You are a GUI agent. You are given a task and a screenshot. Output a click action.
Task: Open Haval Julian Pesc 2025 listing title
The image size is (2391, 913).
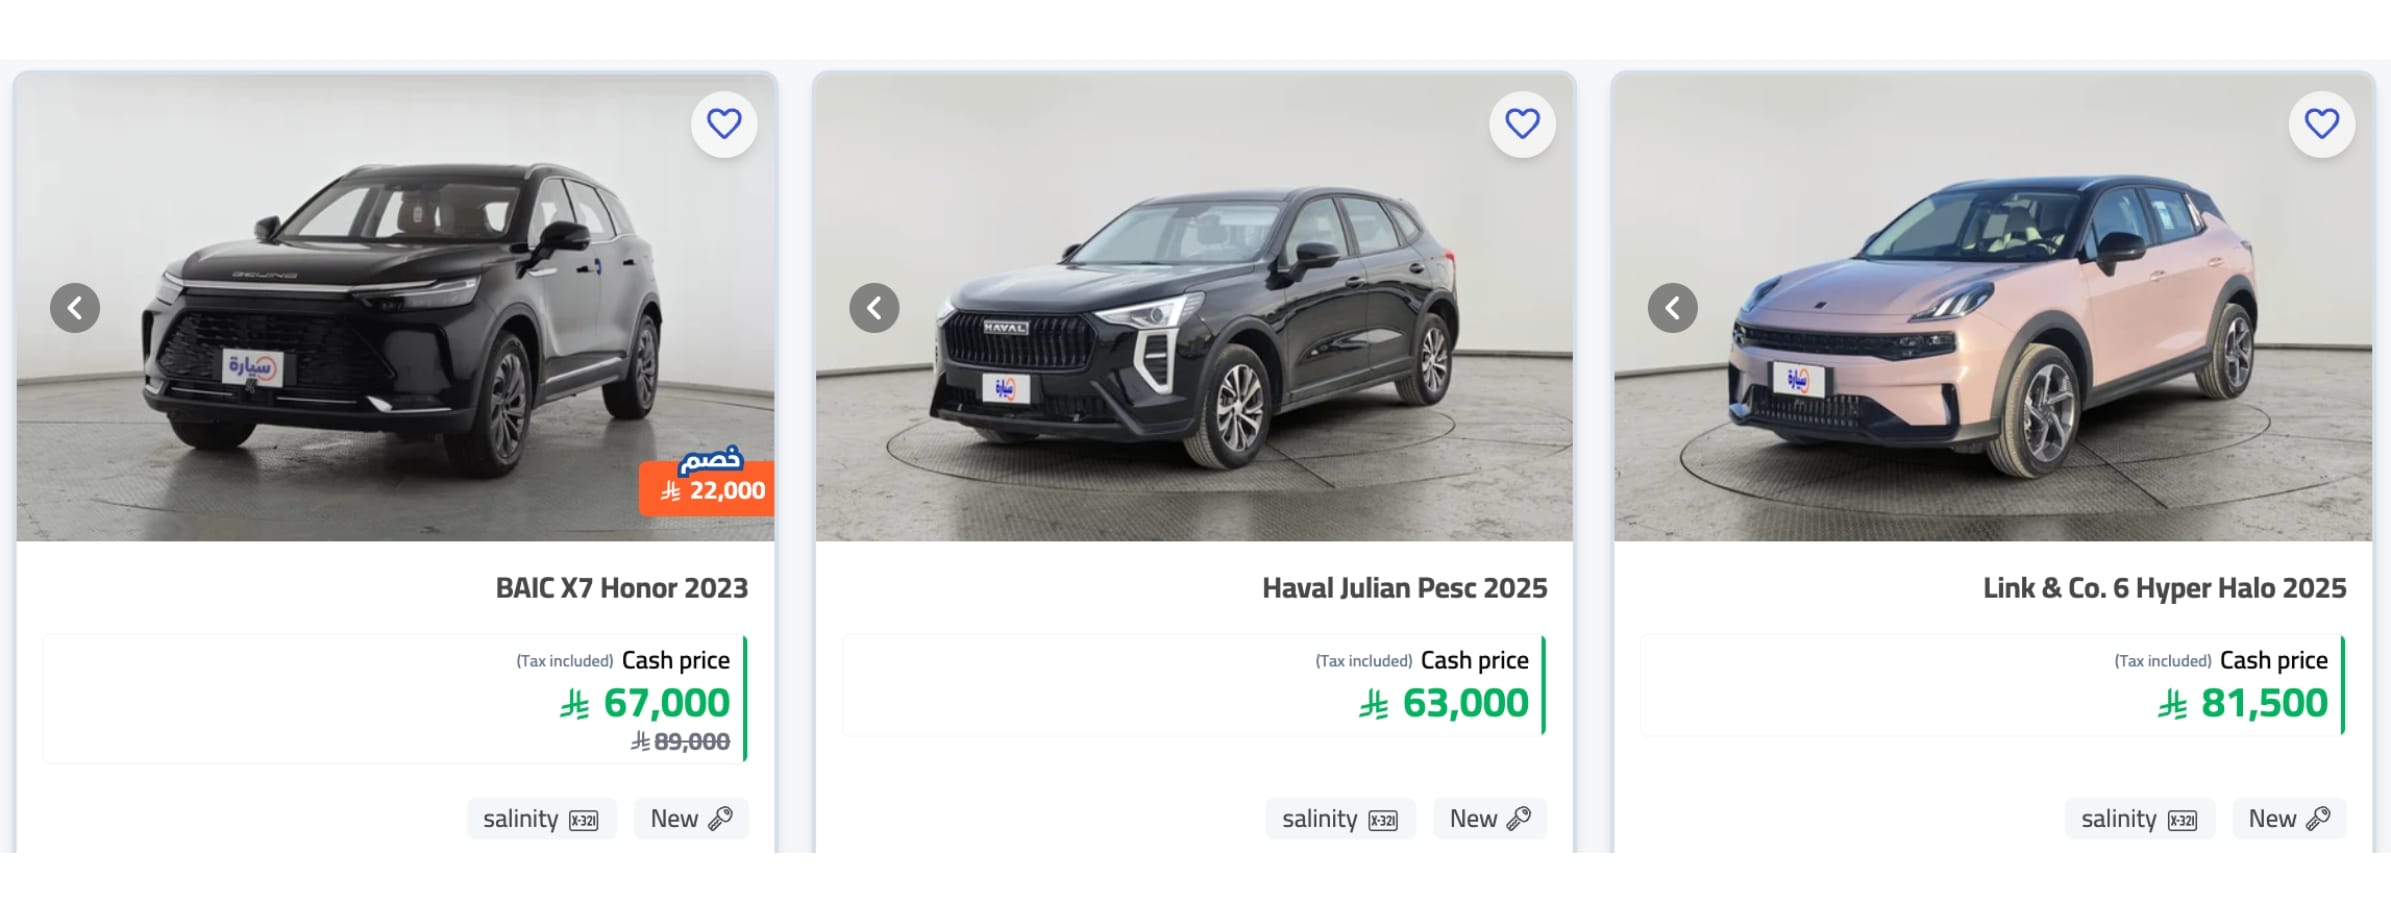(1404, 588)
